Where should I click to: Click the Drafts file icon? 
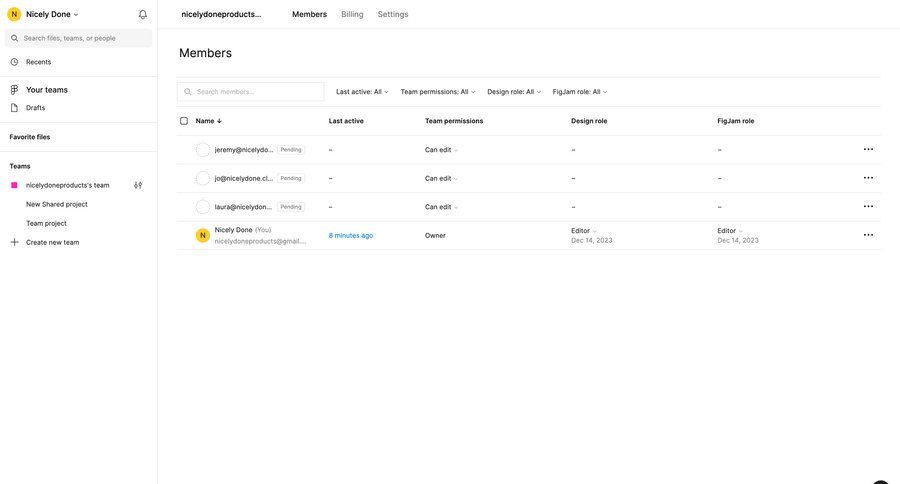(x=14, y=108)
